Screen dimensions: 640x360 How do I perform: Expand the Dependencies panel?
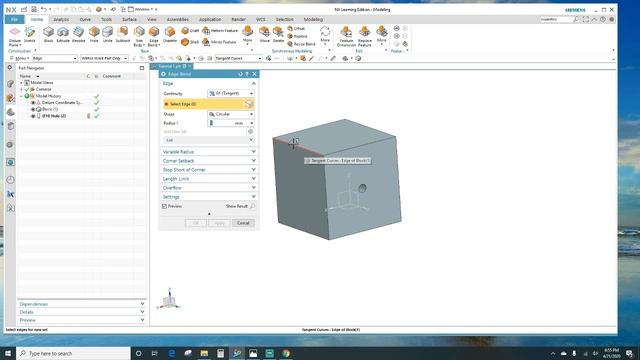(x=82, y=304)
